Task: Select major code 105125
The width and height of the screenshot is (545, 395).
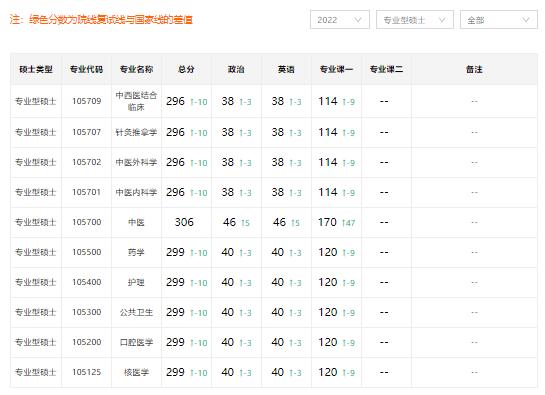Action: (87, 372)
